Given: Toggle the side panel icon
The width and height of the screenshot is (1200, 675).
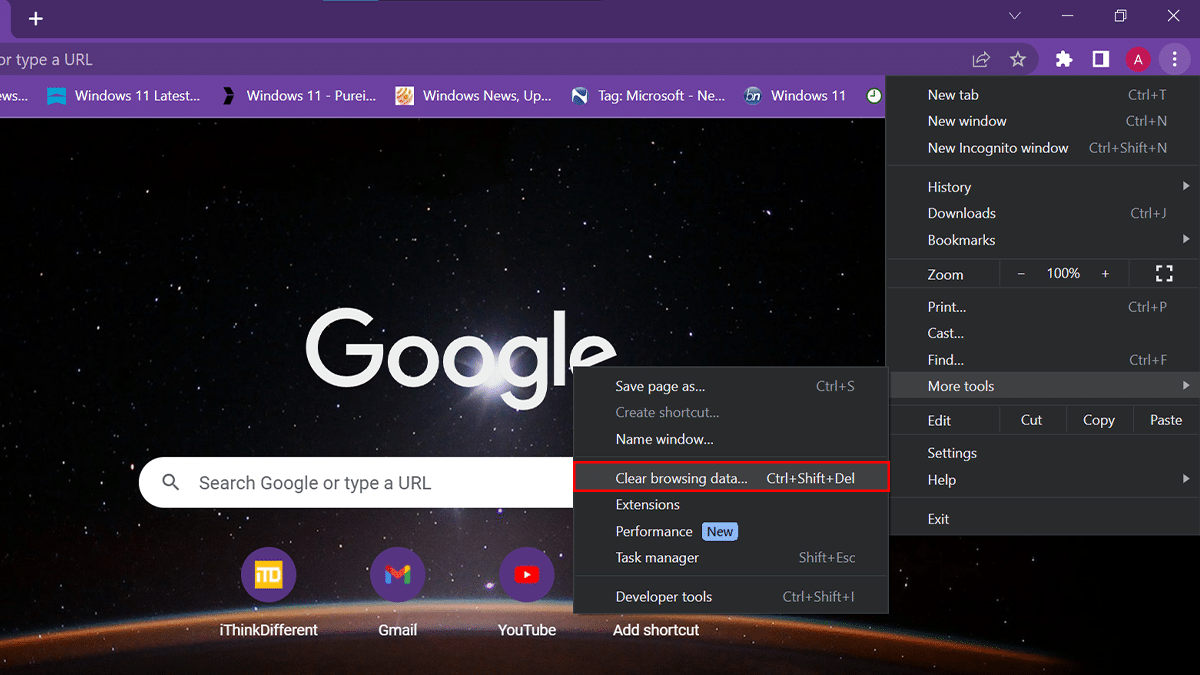Looking at the screenshot, I should click(x=1101, y=60).
